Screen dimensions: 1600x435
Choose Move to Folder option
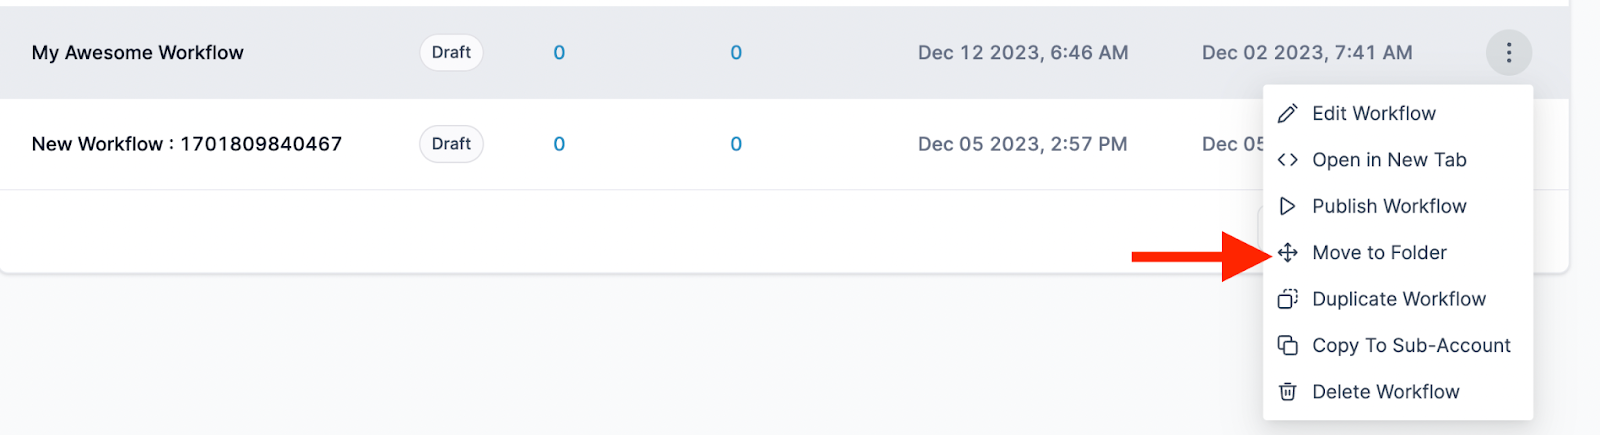1379,253
